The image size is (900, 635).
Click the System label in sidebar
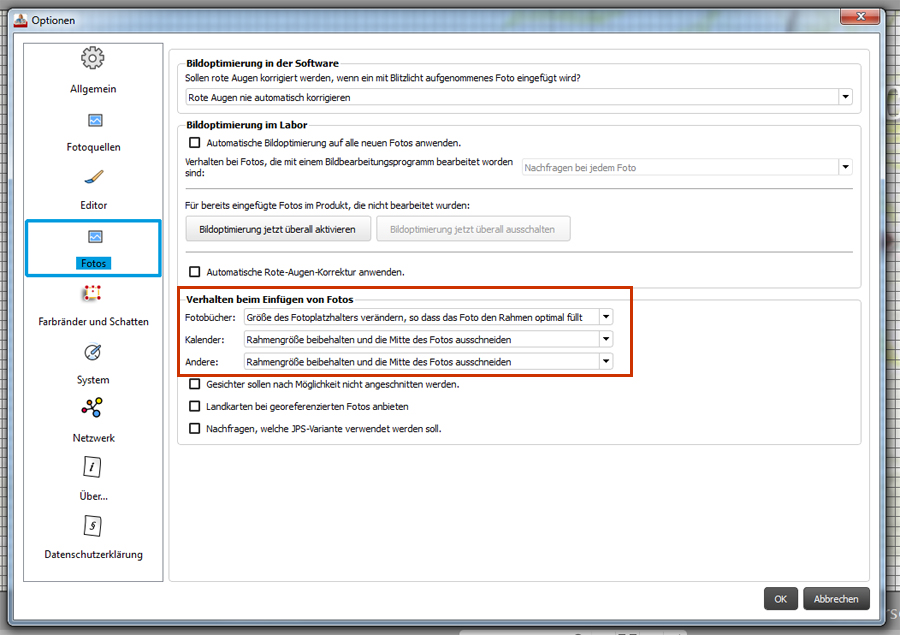point(93,380)
